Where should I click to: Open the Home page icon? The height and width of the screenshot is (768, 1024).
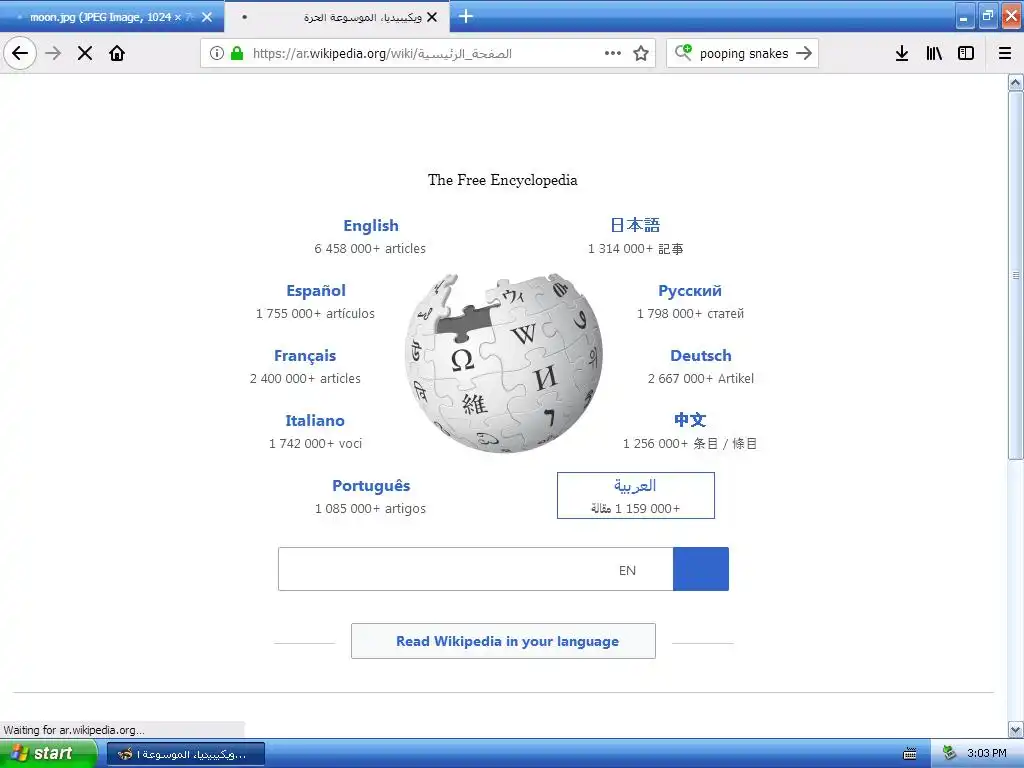[117, 53]
